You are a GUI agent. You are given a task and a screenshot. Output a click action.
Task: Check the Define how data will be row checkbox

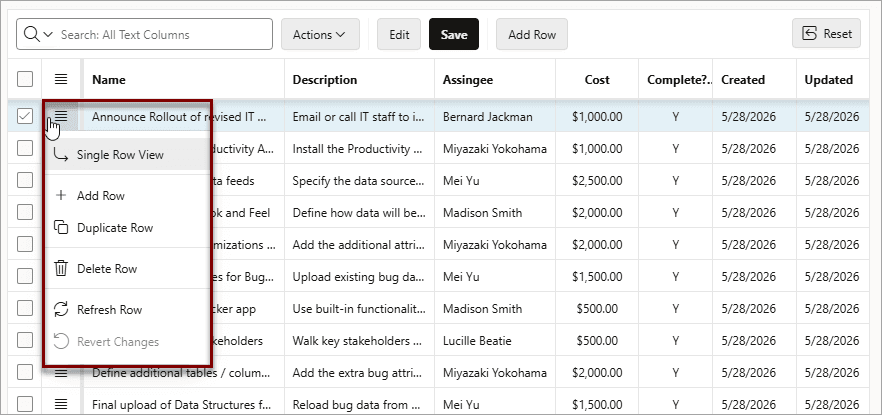25,213
